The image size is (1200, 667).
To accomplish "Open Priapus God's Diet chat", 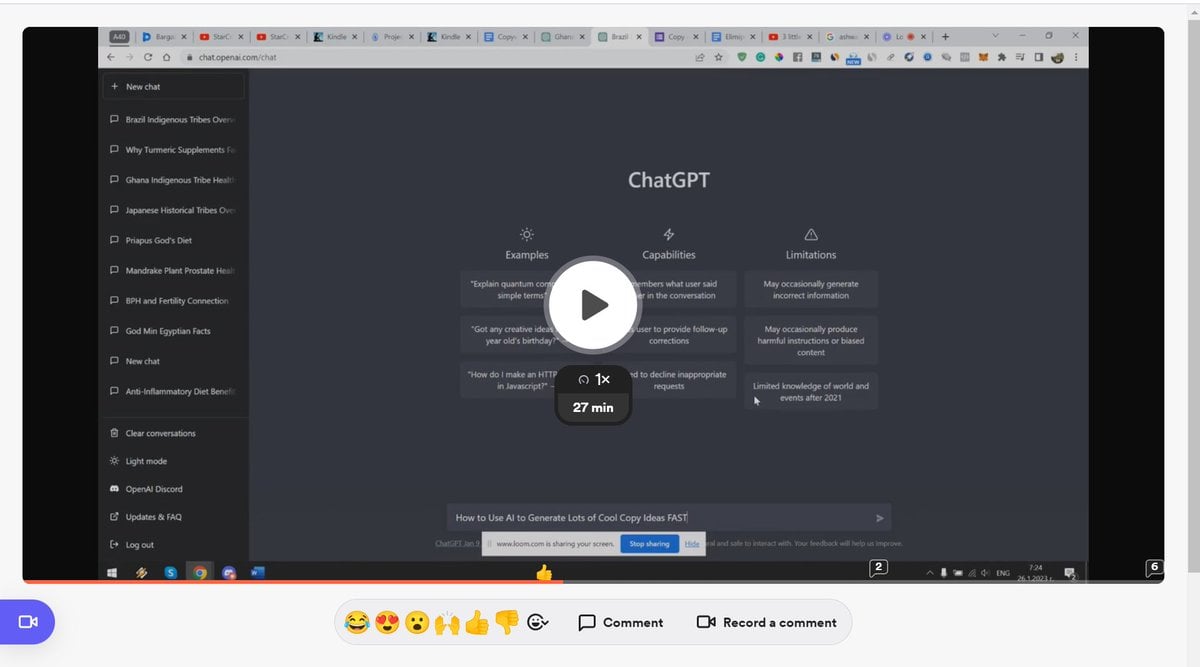I will [173, 240].
